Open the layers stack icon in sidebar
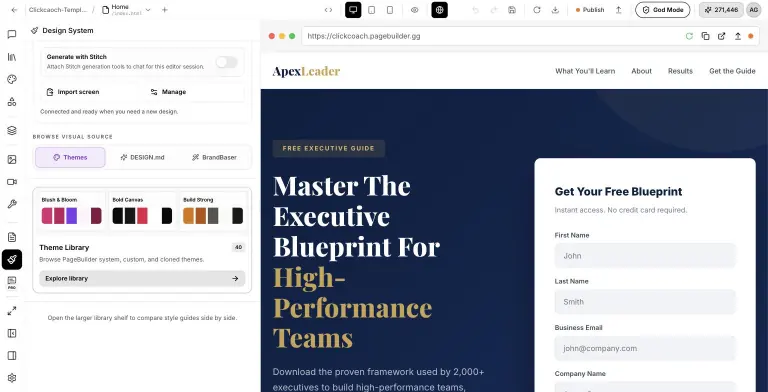Image resolution: width=768 pixels, height=392 pixels. pos(12,130)
